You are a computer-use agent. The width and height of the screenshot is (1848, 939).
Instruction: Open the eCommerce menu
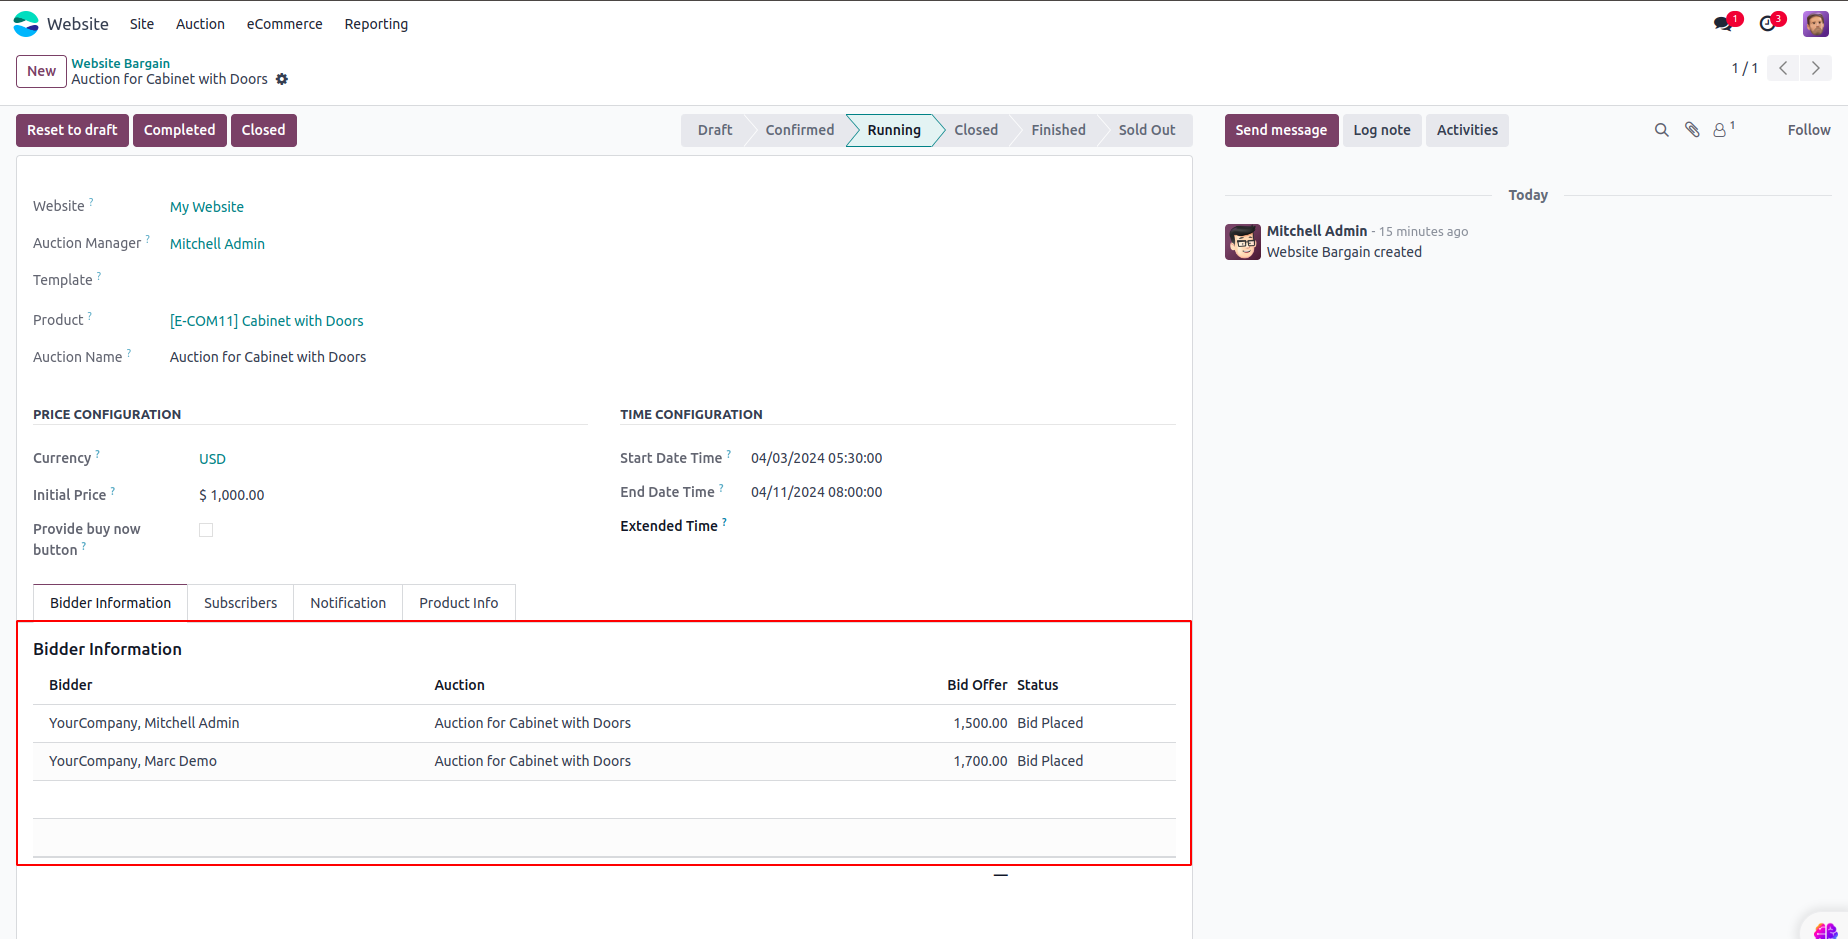click(285, 24)
